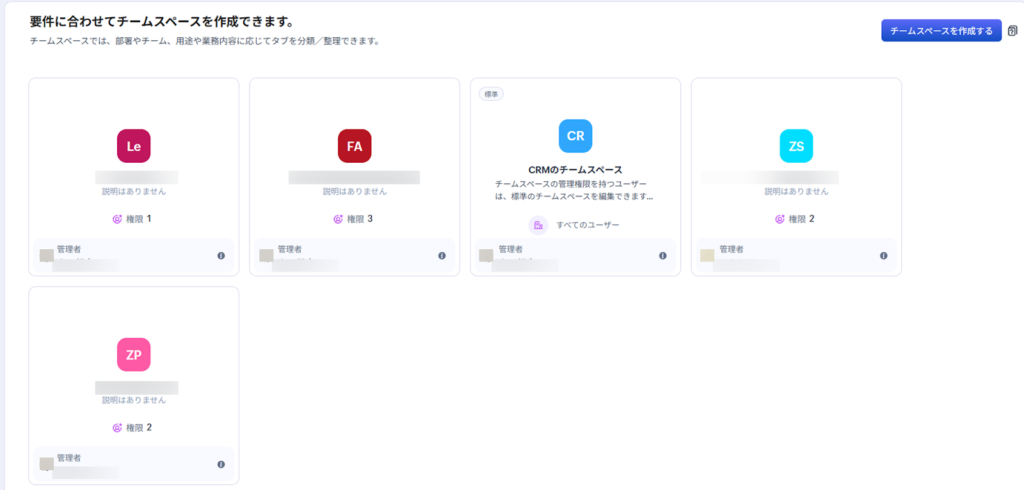
Task: Click 権限 2 in the ZP card
Action: point(133,427)
